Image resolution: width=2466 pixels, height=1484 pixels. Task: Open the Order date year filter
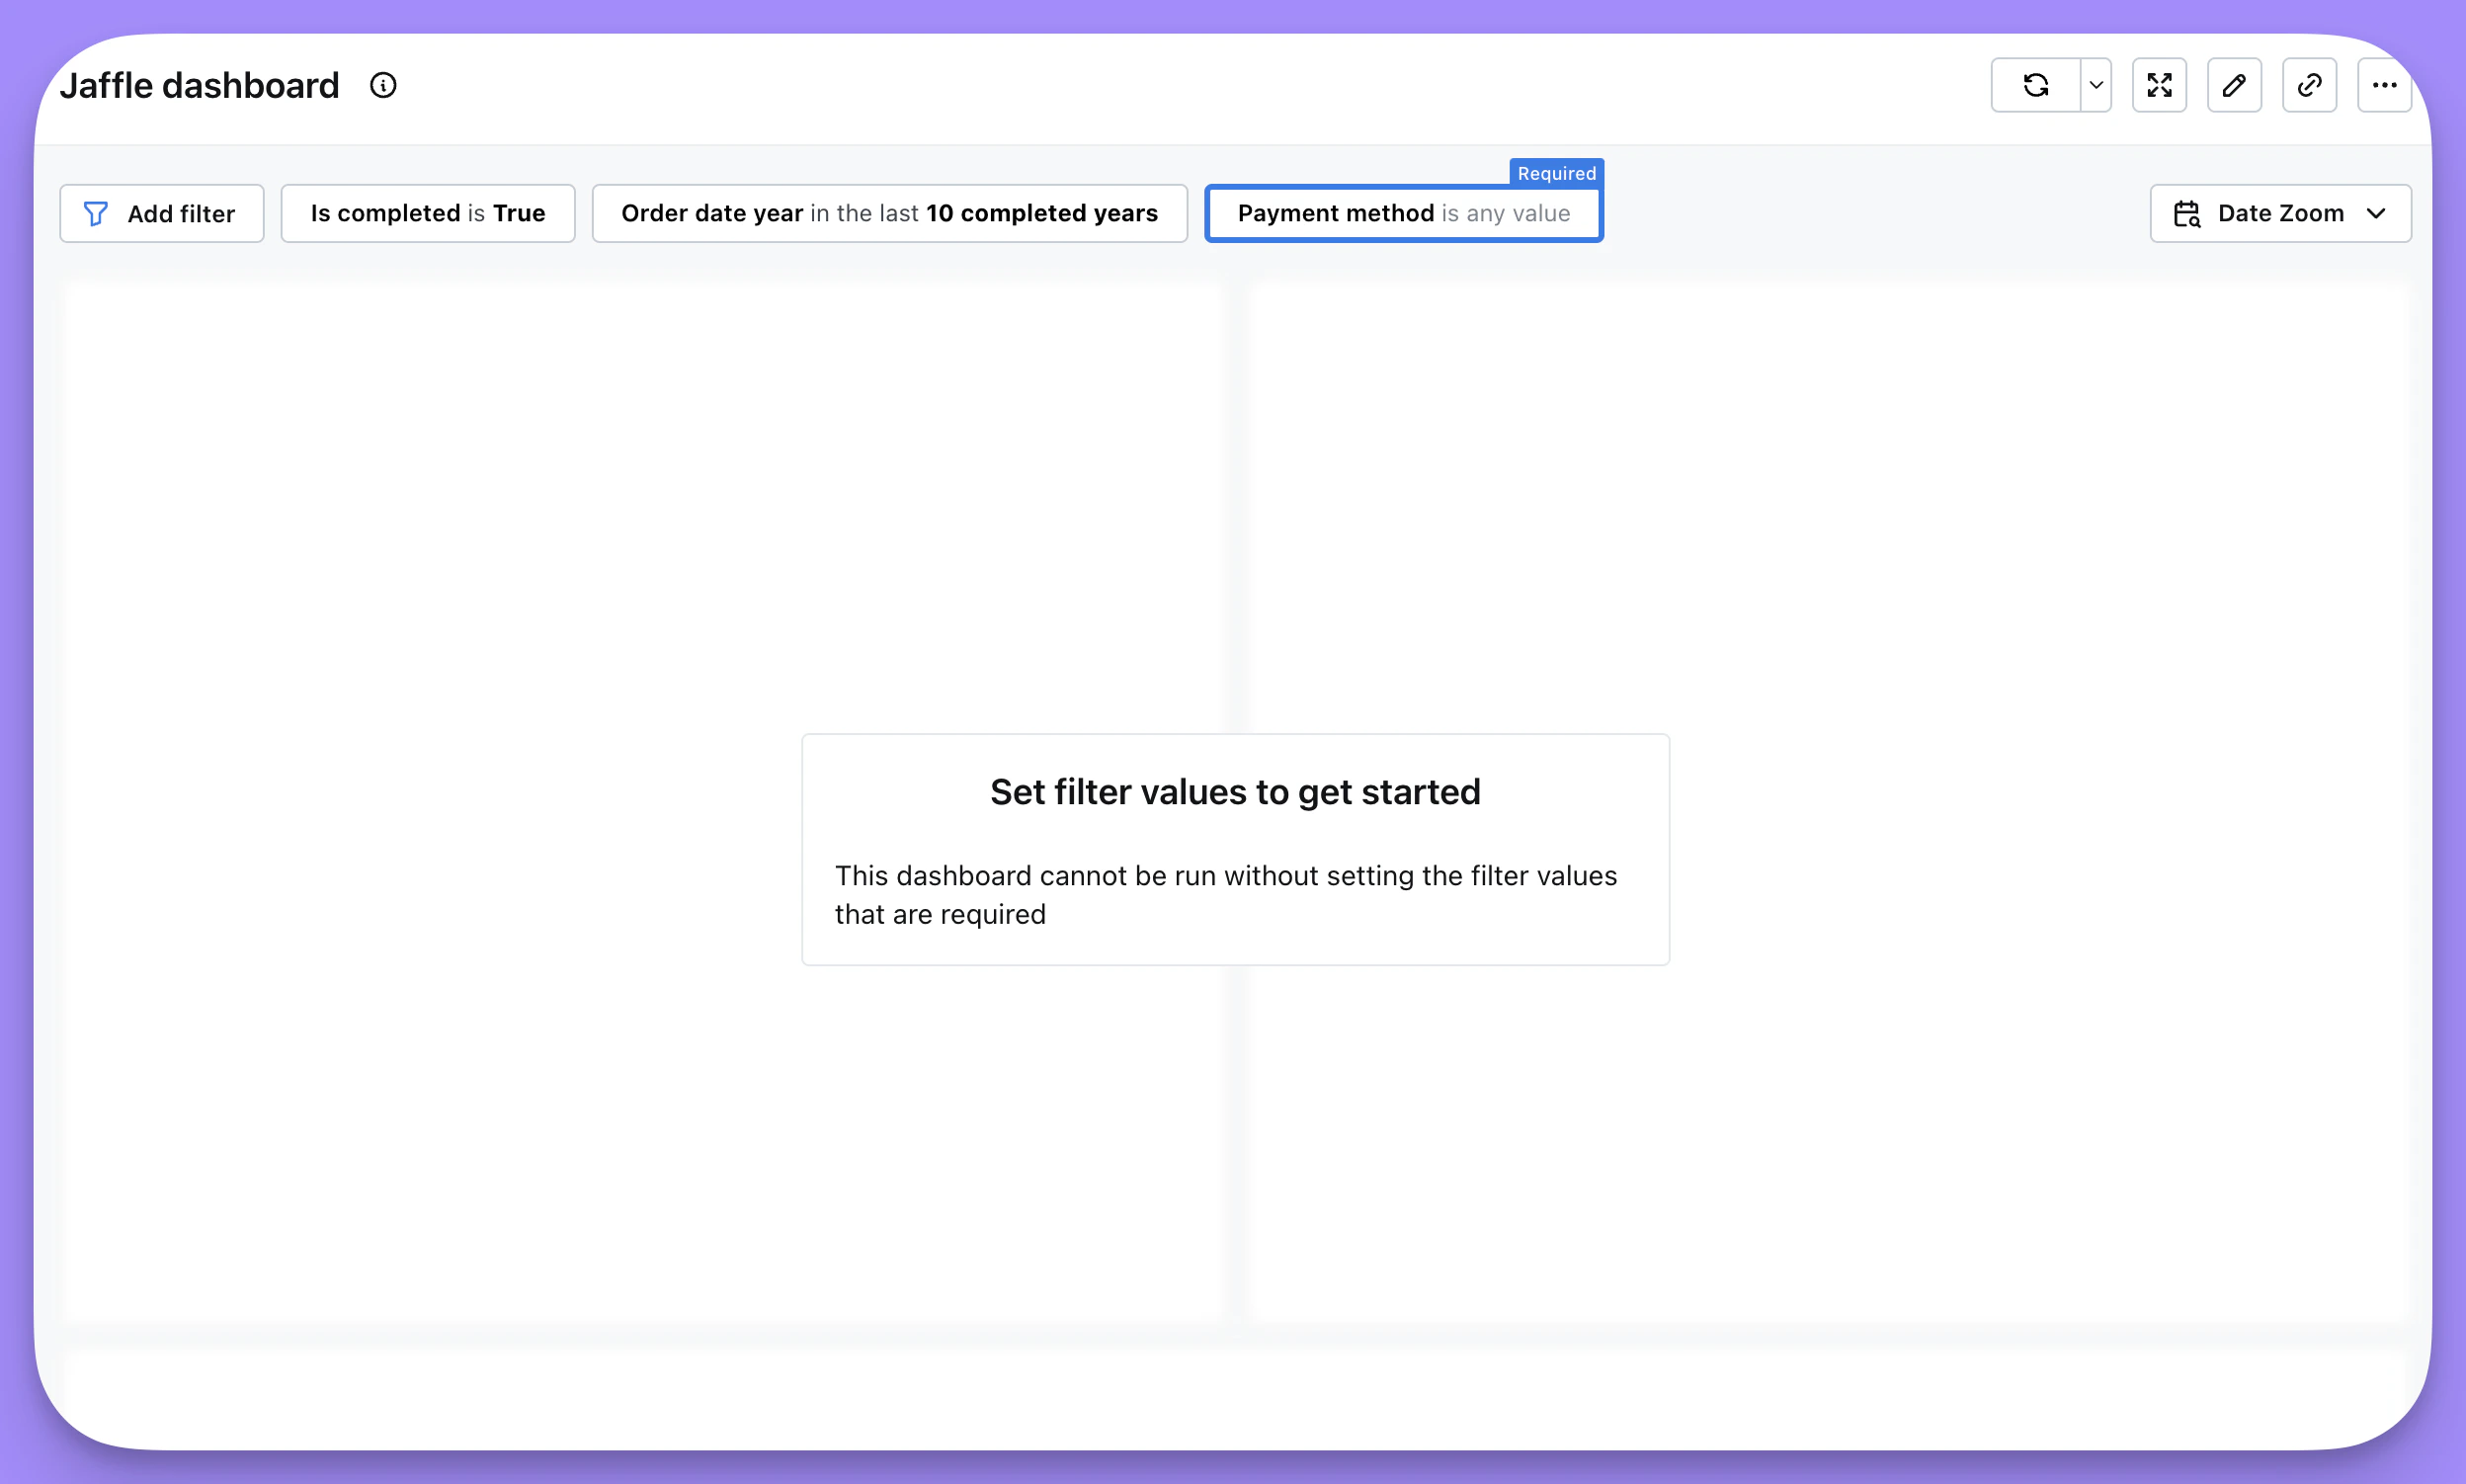pyautogui.click(x=889, y=214)
